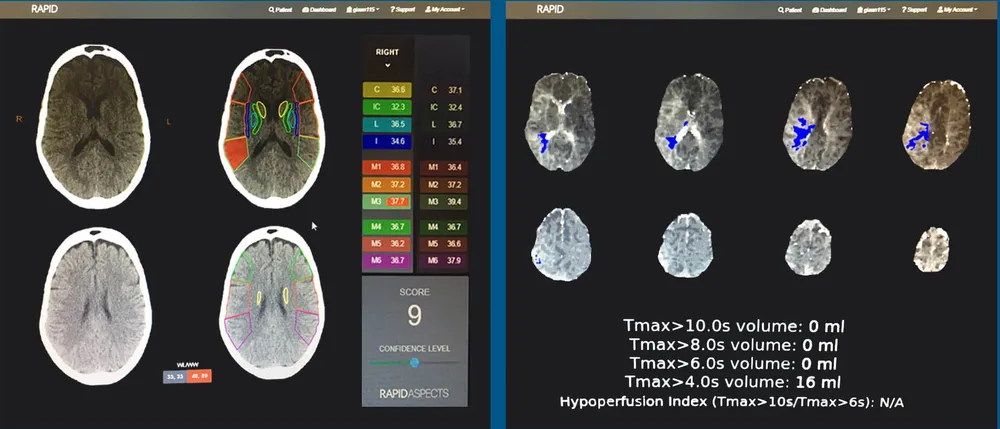The image size is (1000, 429).
Task: Toggle right-side M3 region highlight
Action: pyautogui.click(x=386, y=200)
